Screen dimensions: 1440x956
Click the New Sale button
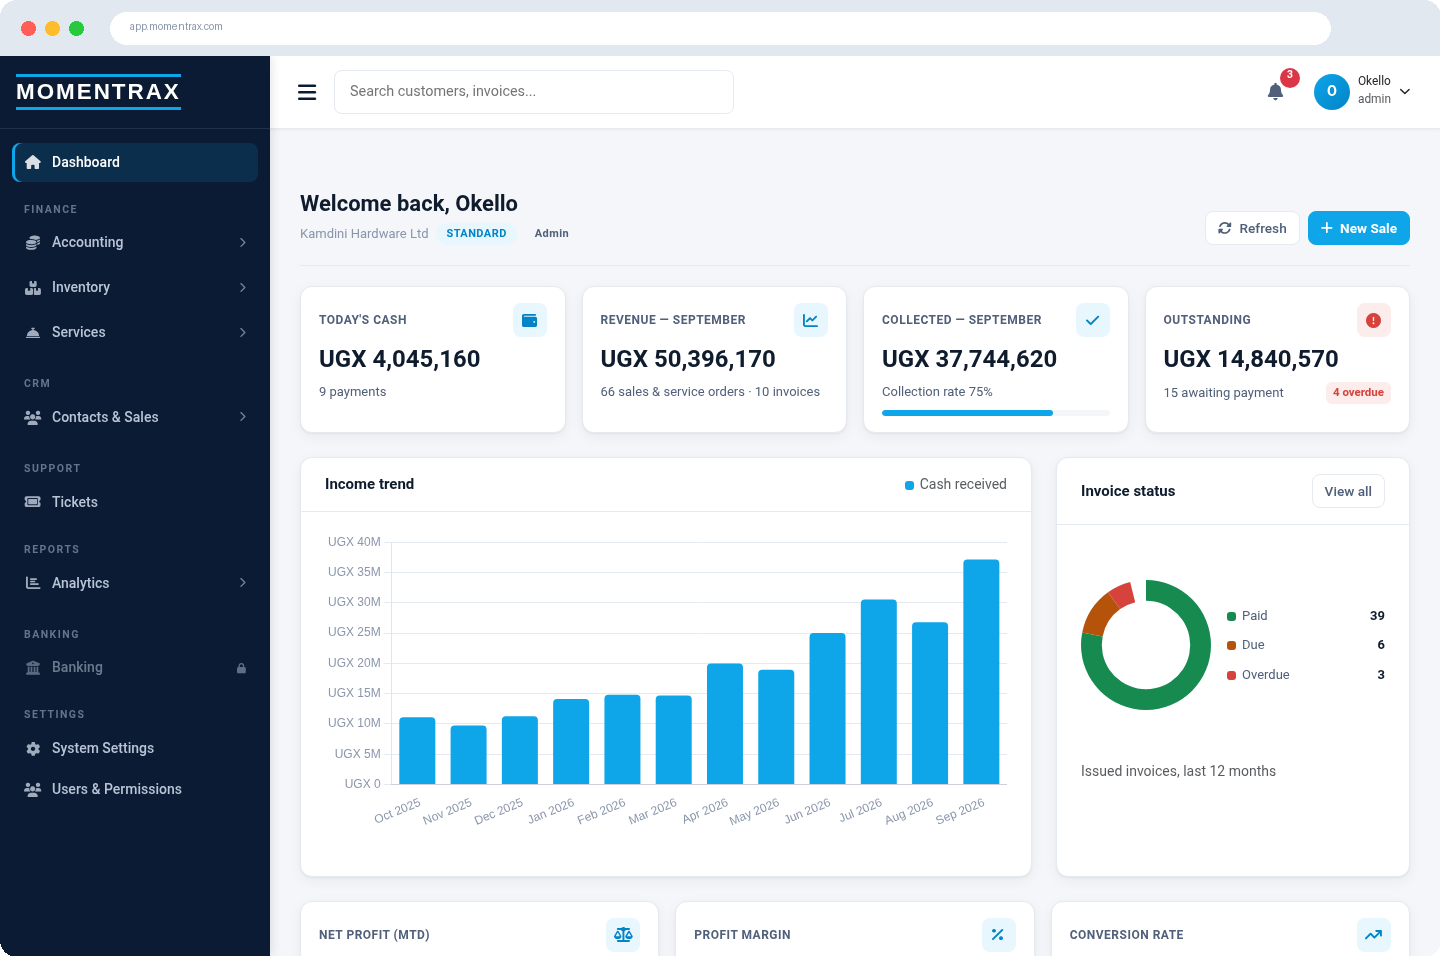click(1358, 228)
